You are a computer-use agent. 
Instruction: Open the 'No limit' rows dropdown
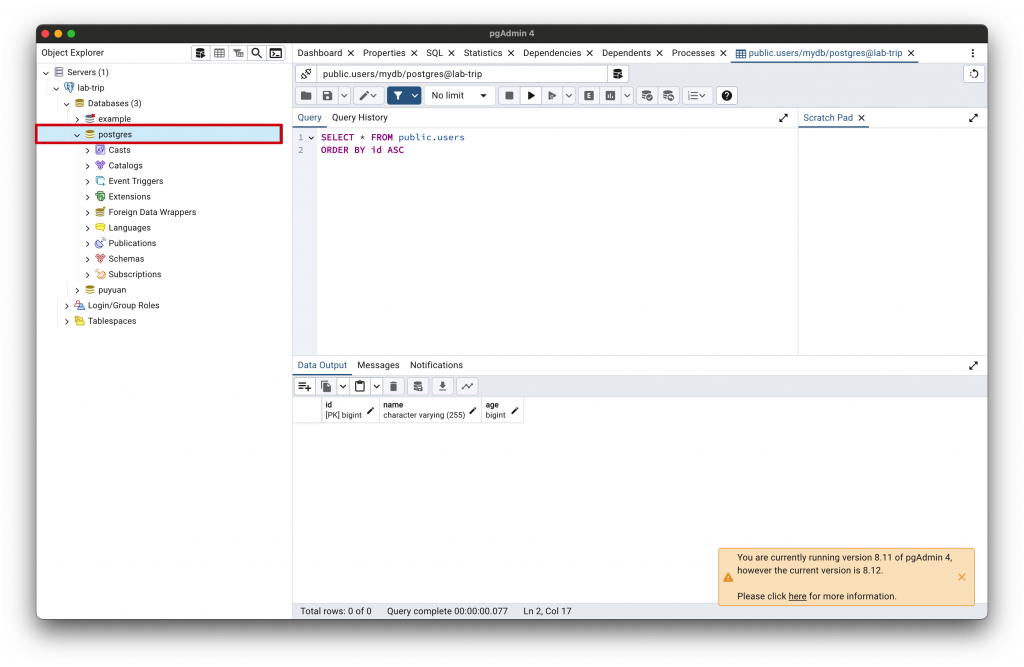(x=459, y=95)
